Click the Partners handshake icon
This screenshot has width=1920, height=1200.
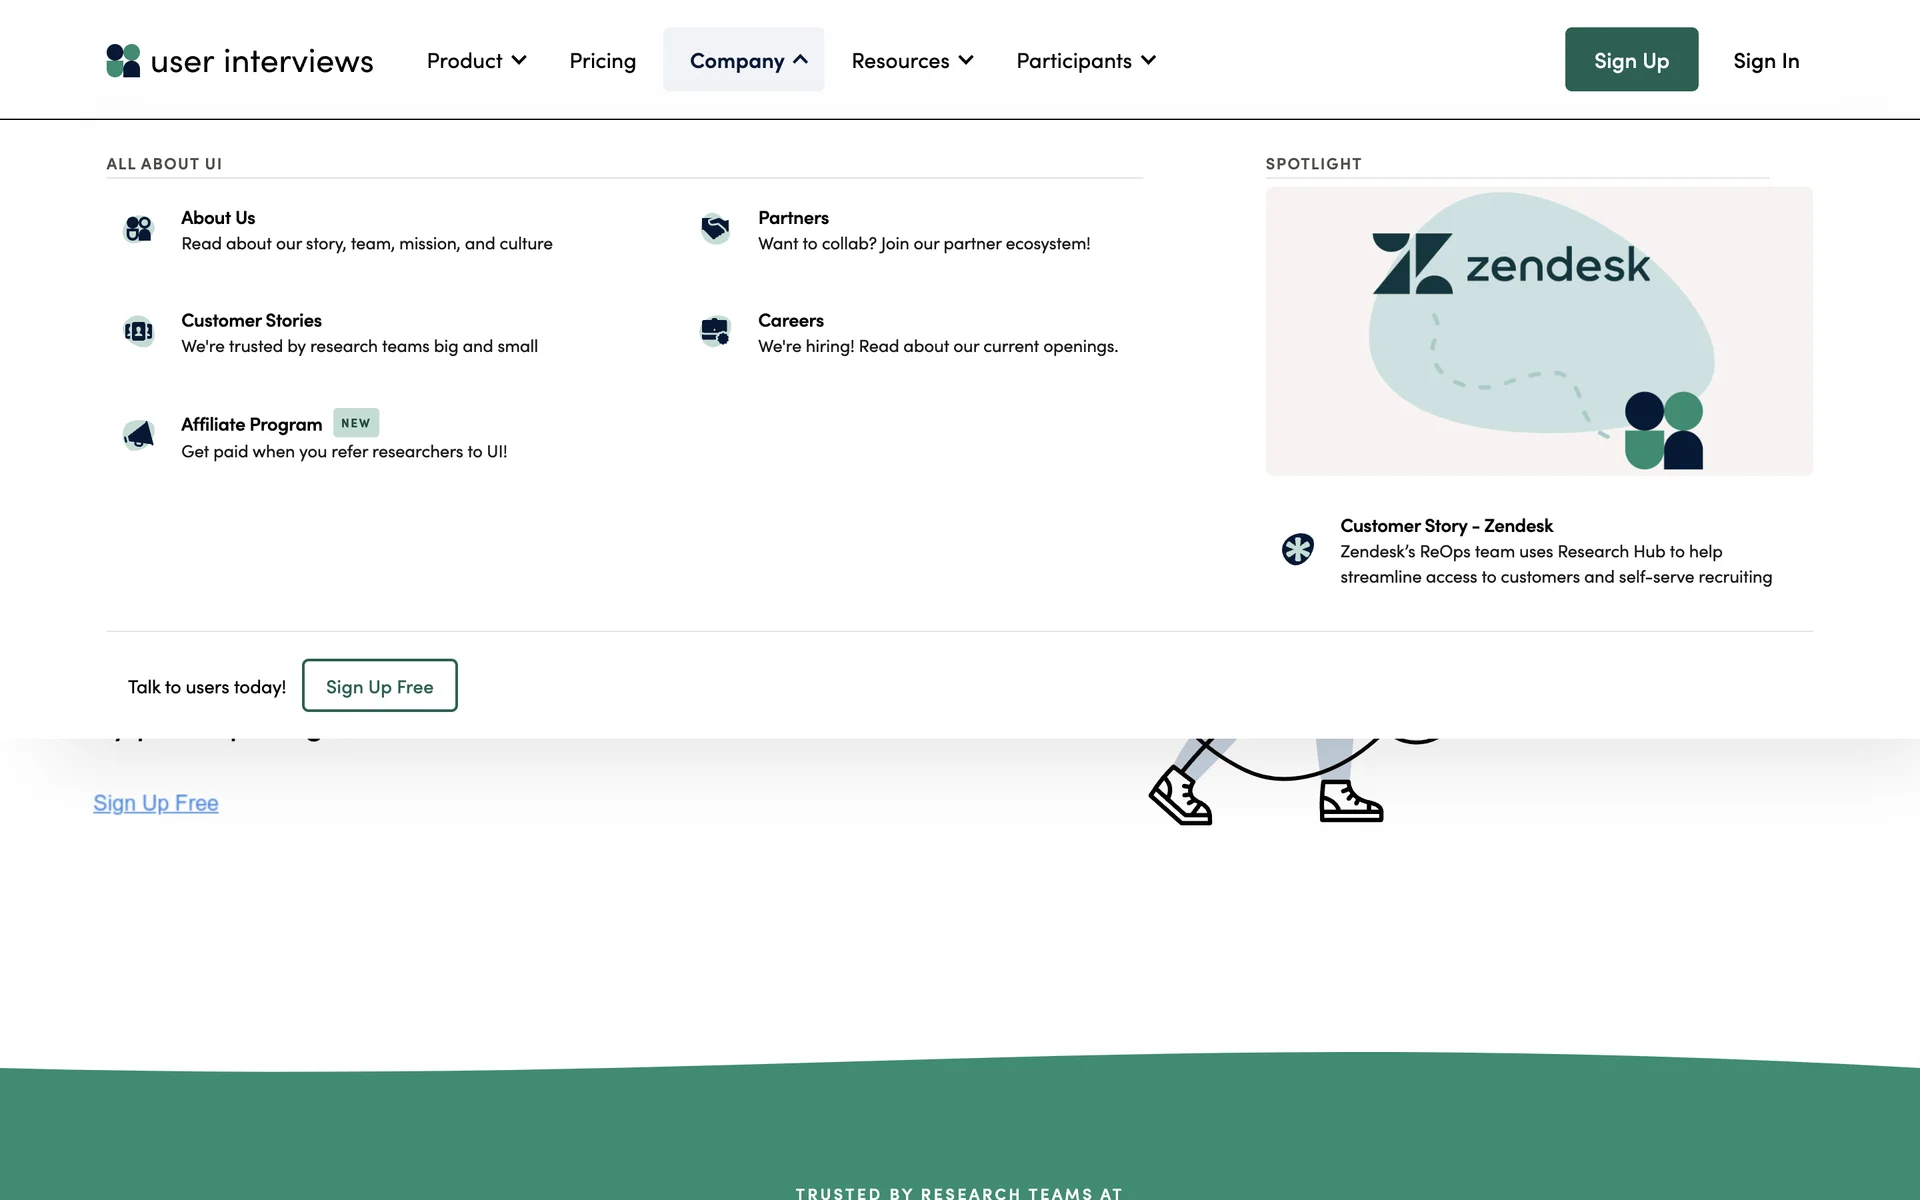pos(715,229)
